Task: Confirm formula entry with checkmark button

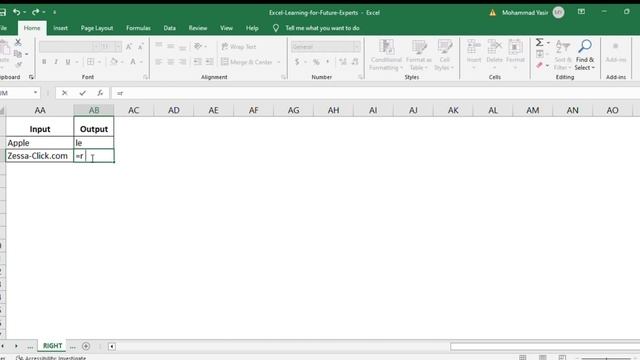Action: coord(83,93)
